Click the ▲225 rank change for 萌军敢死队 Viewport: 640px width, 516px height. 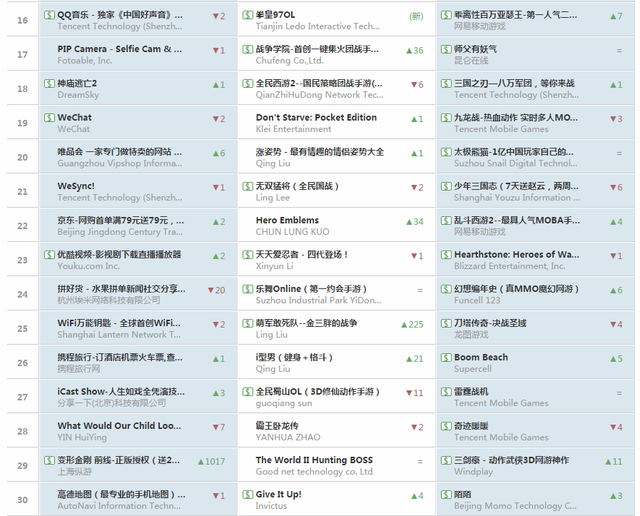(x=411, y=324)
